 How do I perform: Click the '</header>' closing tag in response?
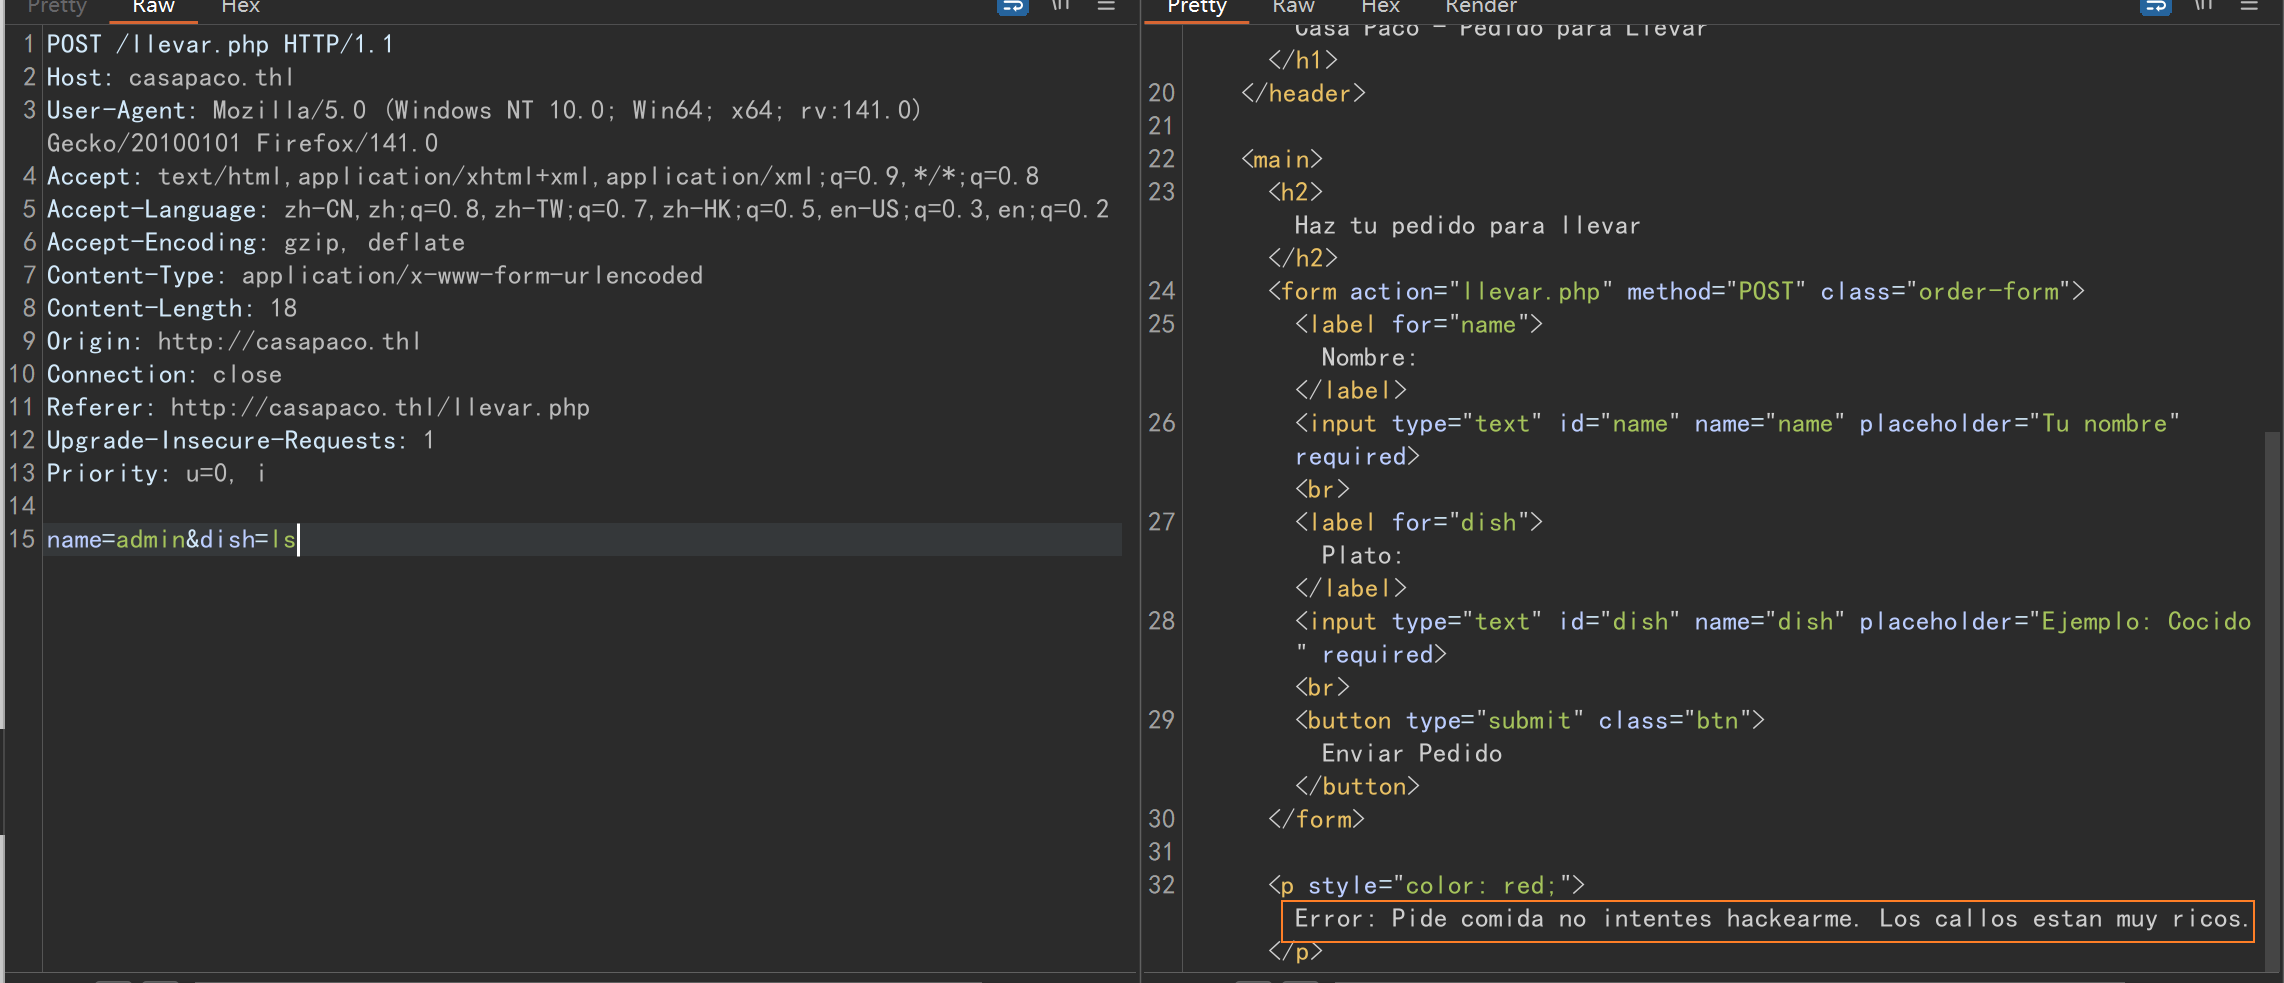(1303, 94)
